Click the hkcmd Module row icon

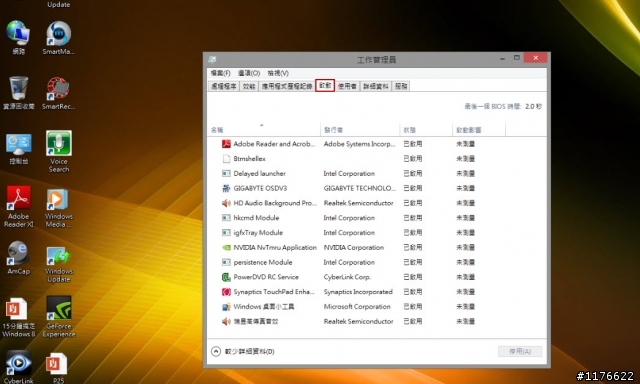[226, 218]
